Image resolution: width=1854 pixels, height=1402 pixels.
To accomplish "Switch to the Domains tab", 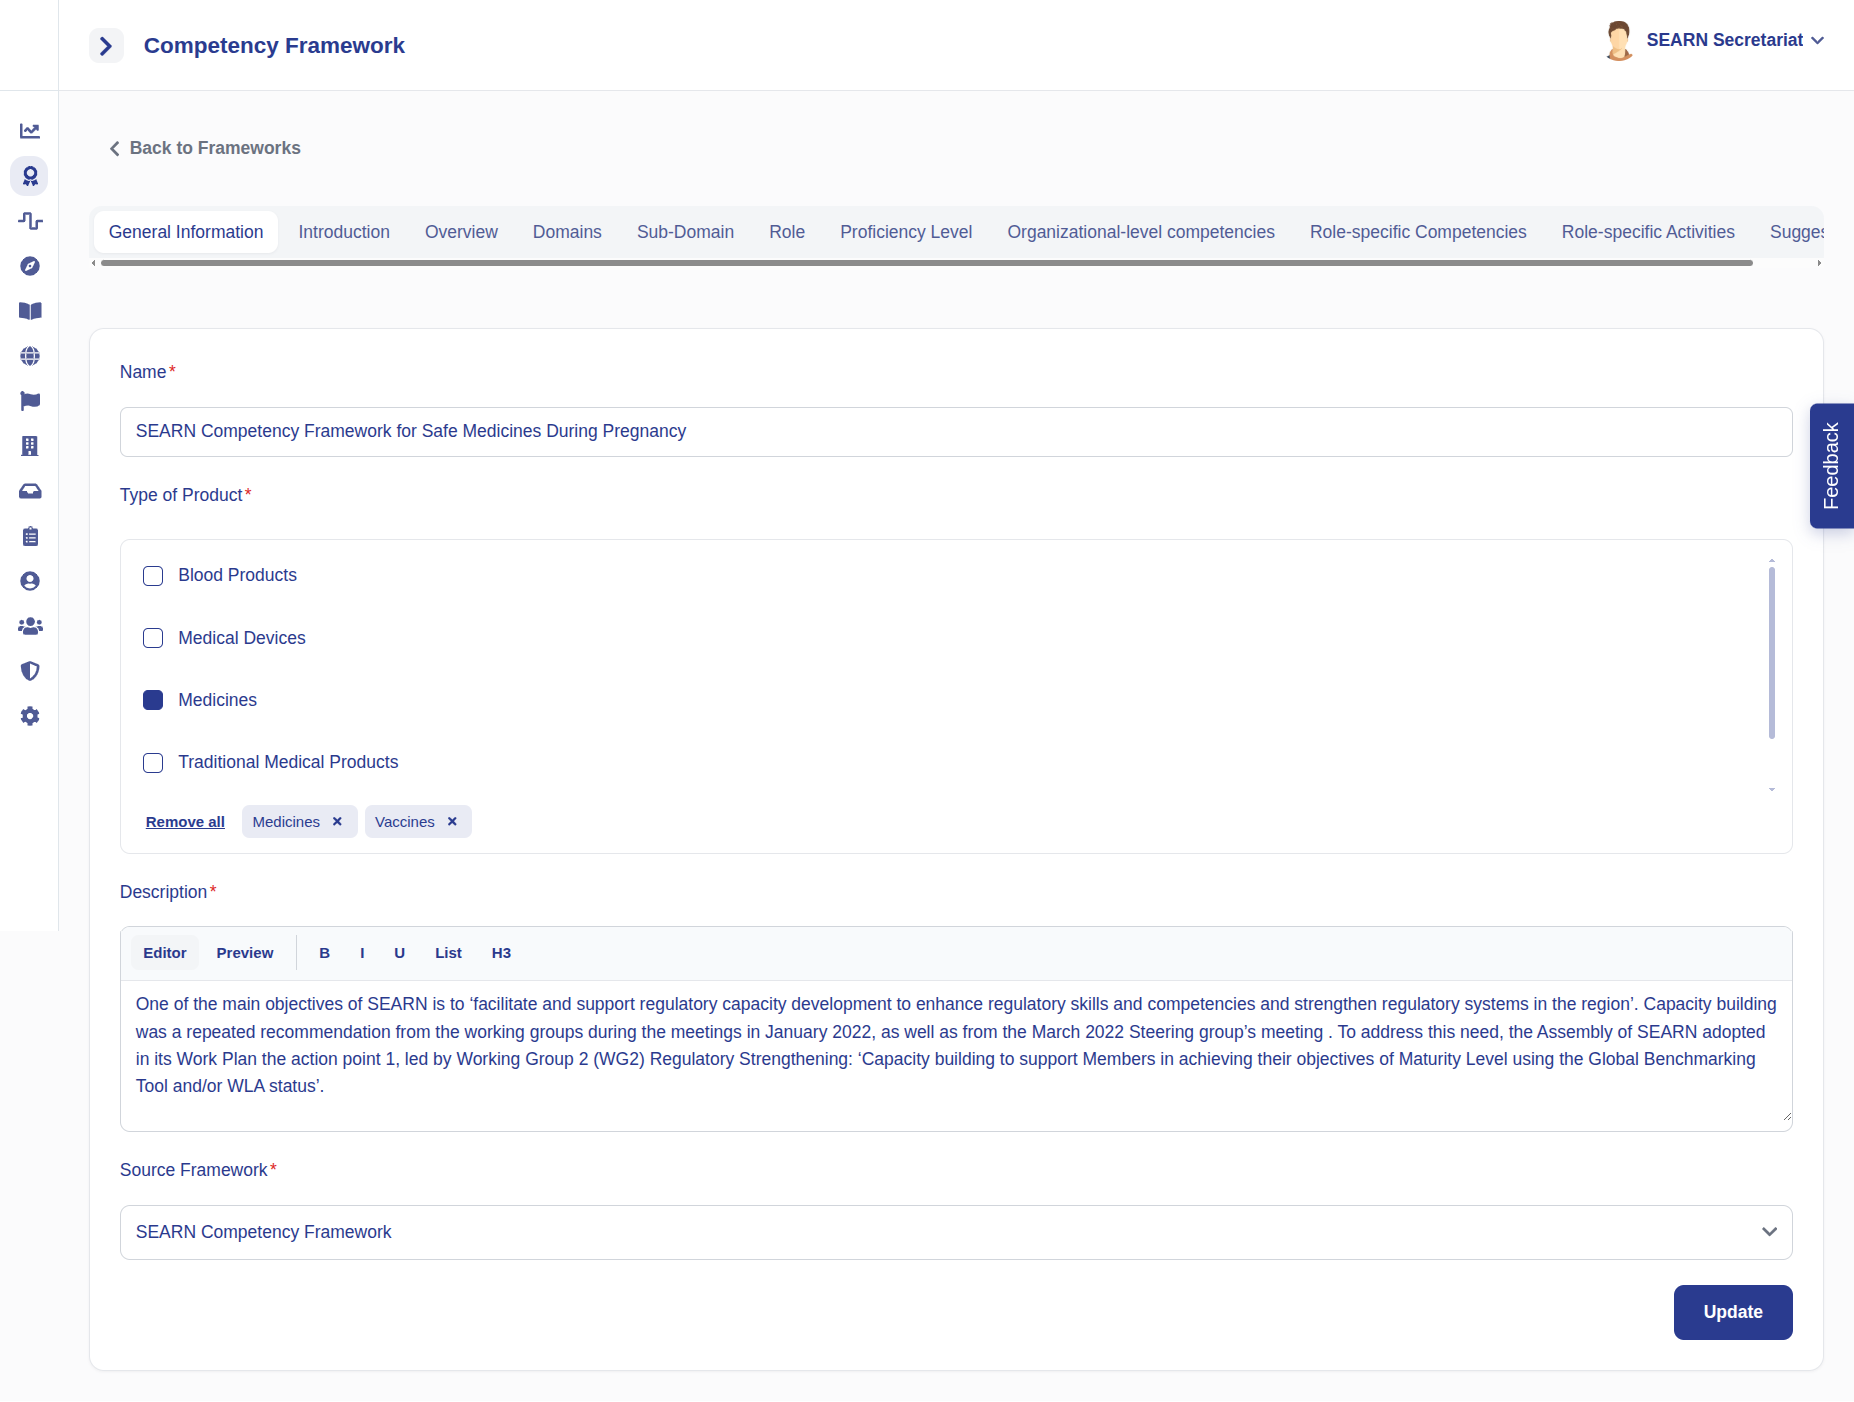I will tap(567, 232).
